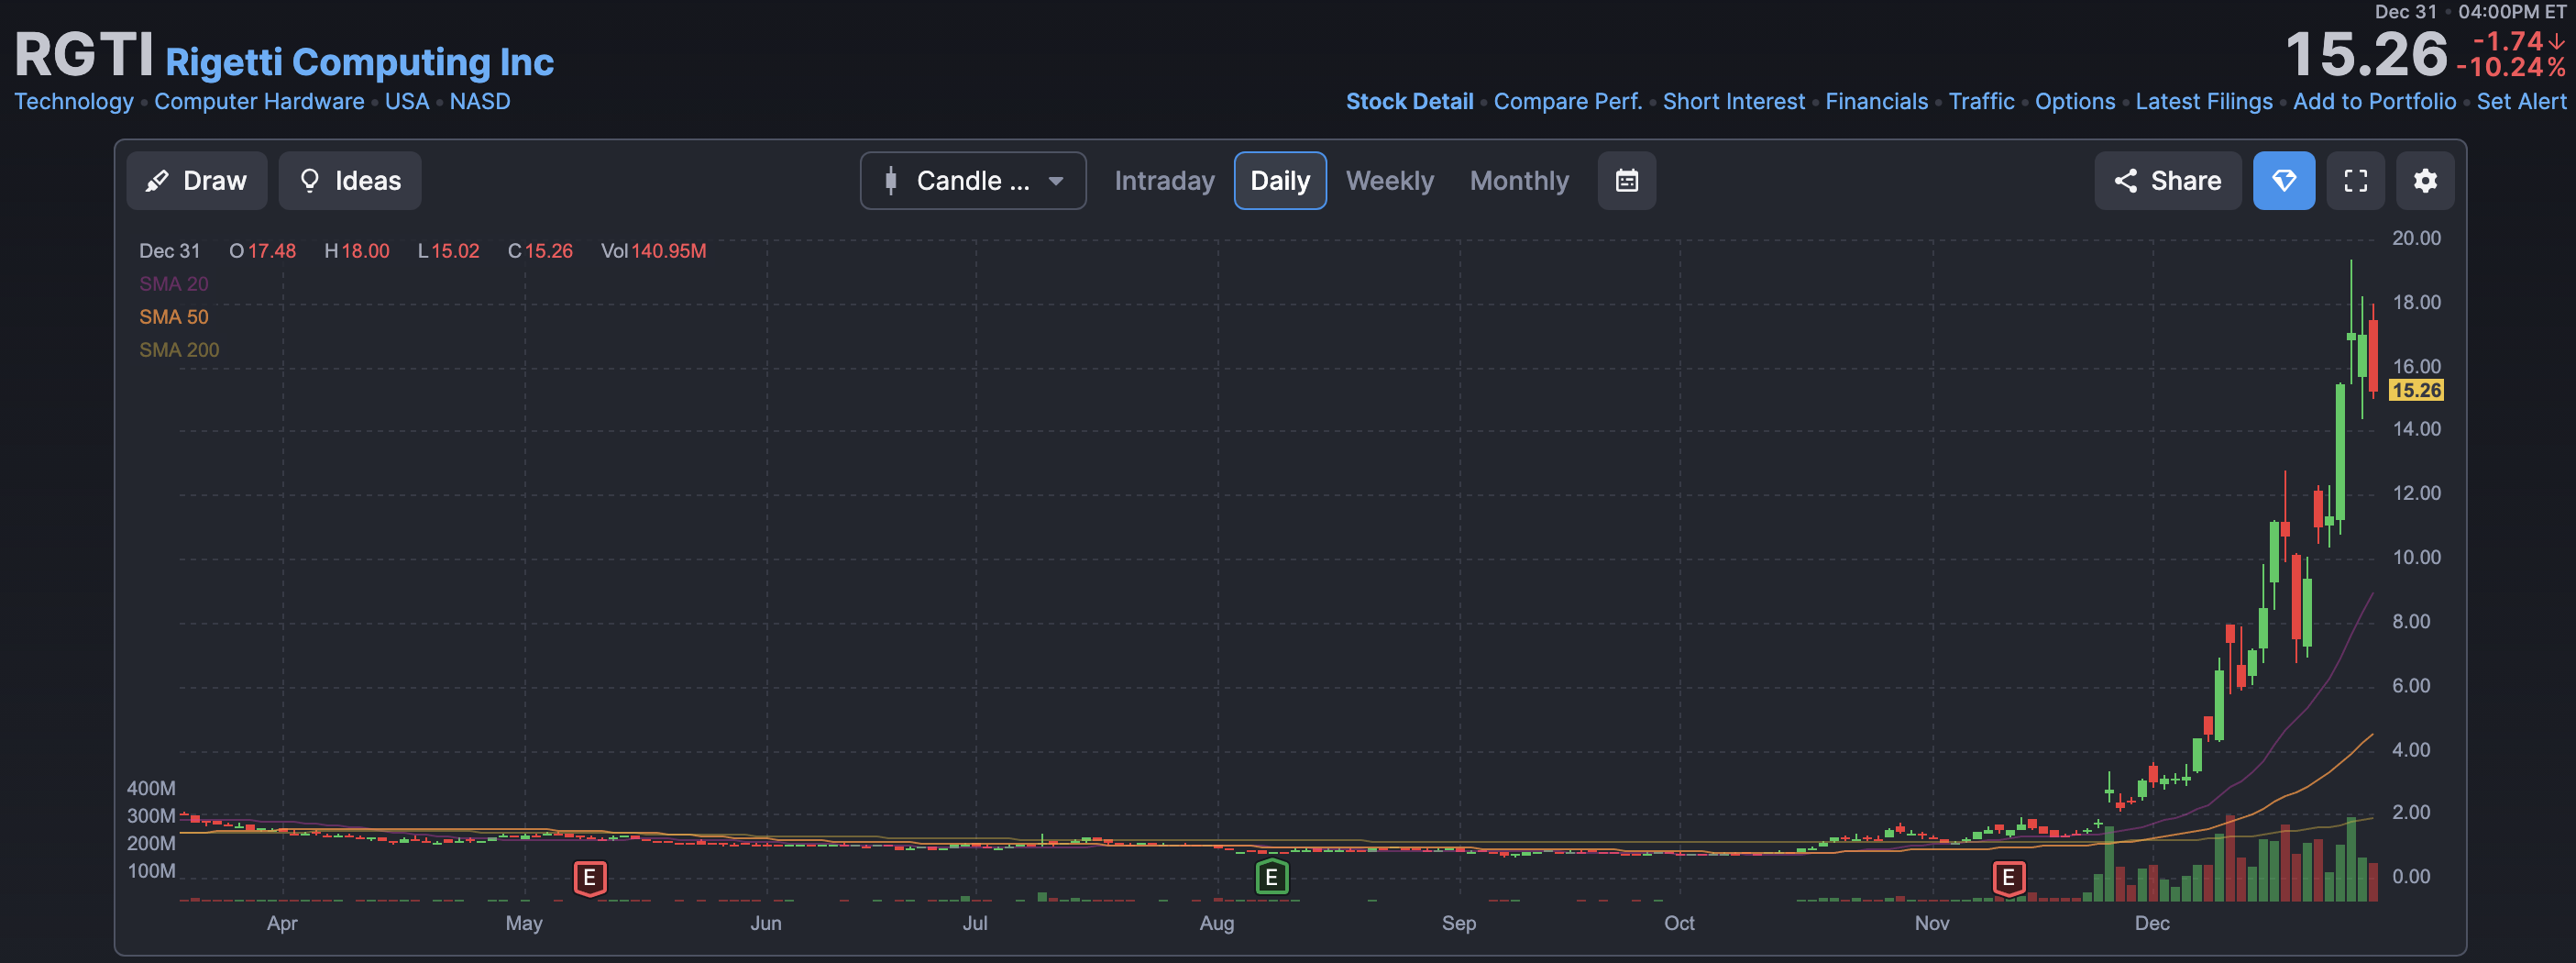Click Add to Portfolio

coord(2374,102)
